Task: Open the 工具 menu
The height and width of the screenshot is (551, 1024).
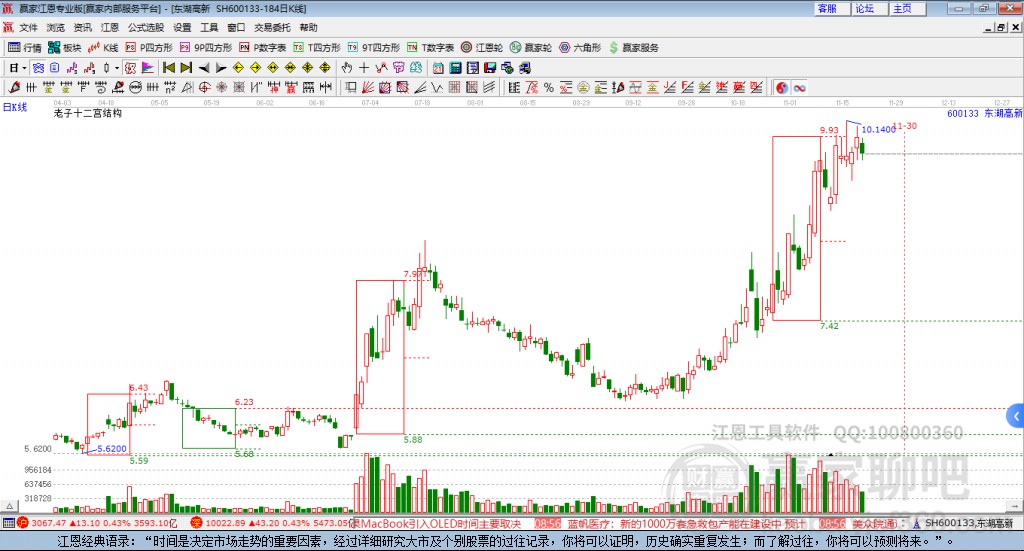Action: tap(209, 27)
